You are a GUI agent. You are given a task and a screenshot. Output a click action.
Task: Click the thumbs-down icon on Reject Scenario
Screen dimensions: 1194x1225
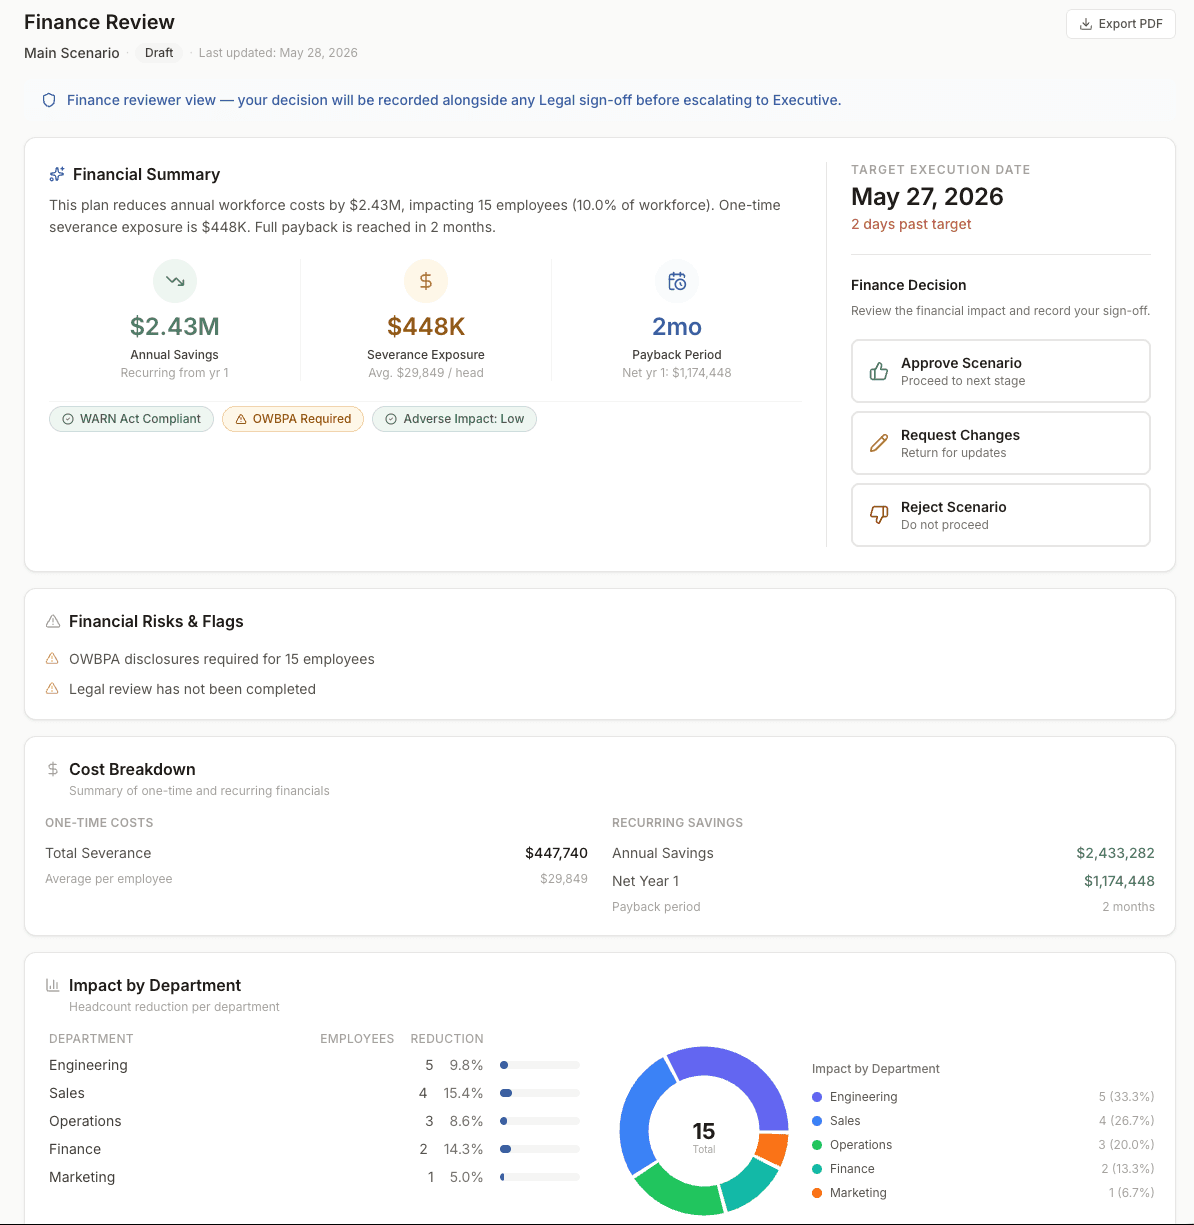tap(879, 515)
